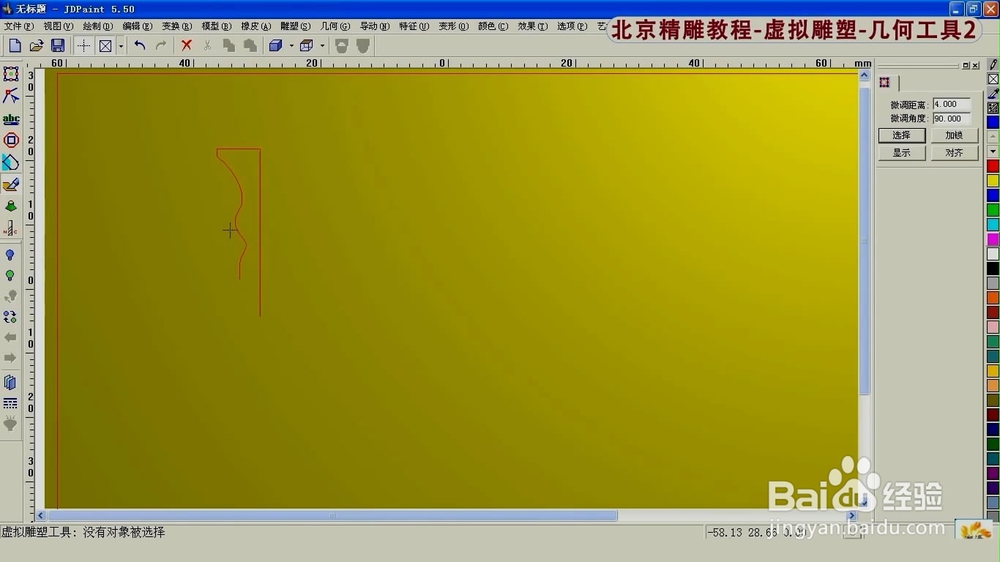The height and width of the screenshot is (562, 1000).
Task: Open the 雕塑 menu
Action: (295, 26)
